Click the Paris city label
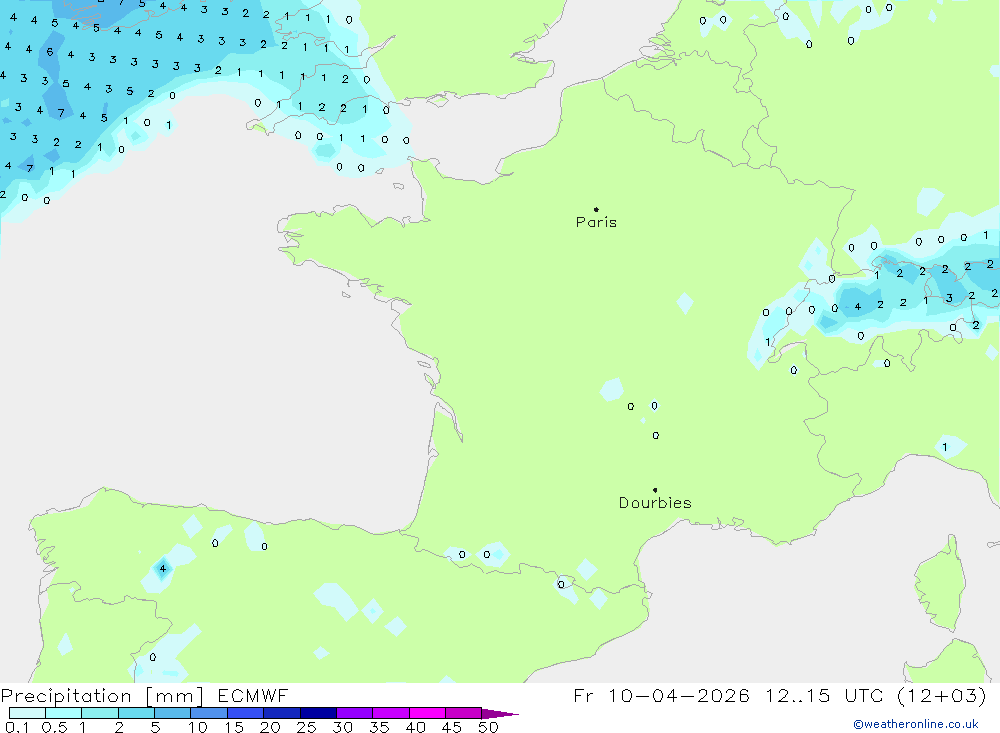Image resolution: width=1000 pixels, height=733 pixels. click(x=596, y=222)
